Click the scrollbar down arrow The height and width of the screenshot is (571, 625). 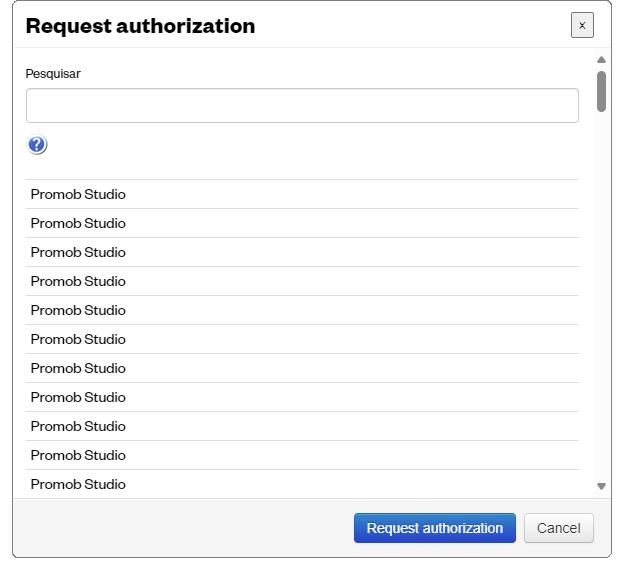(x=601, y=486)
